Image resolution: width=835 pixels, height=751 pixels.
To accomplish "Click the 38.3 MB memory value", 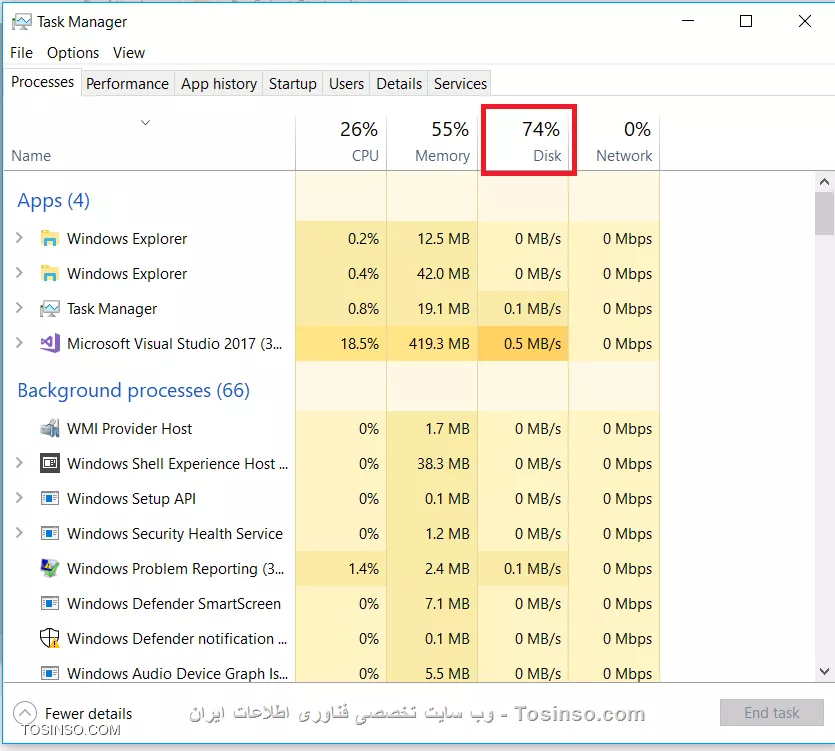I will (443, 463).
